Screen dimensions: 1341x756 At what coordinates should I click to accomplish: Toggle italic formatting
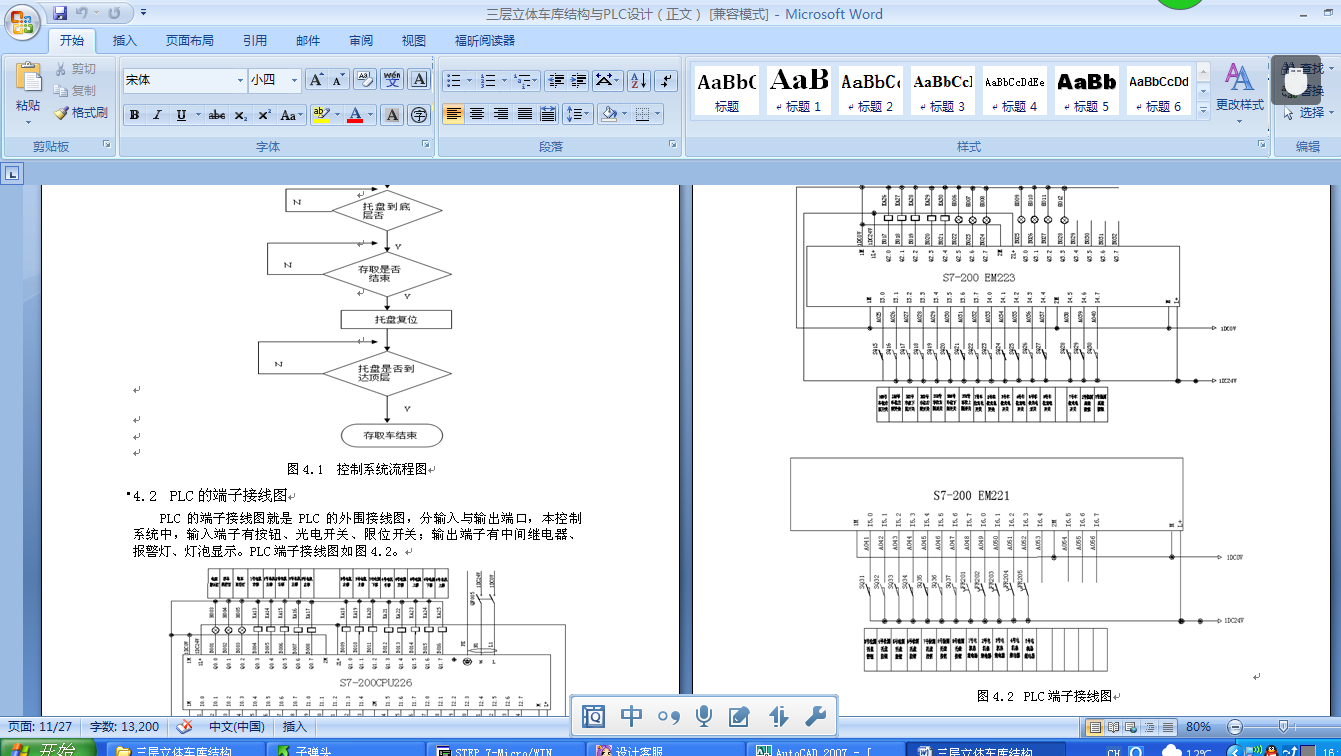point(157,115)
